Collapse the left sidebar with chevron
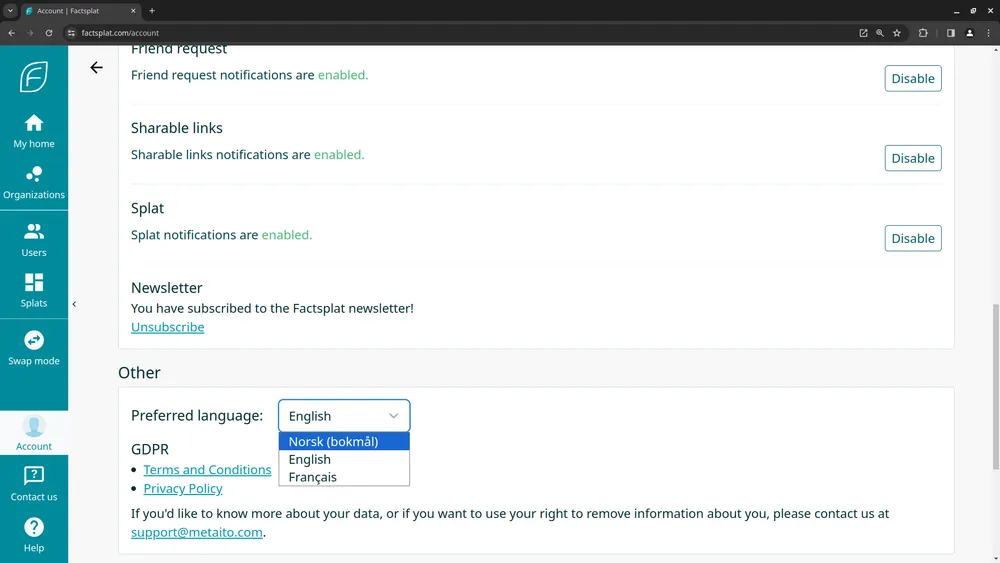 74,304
